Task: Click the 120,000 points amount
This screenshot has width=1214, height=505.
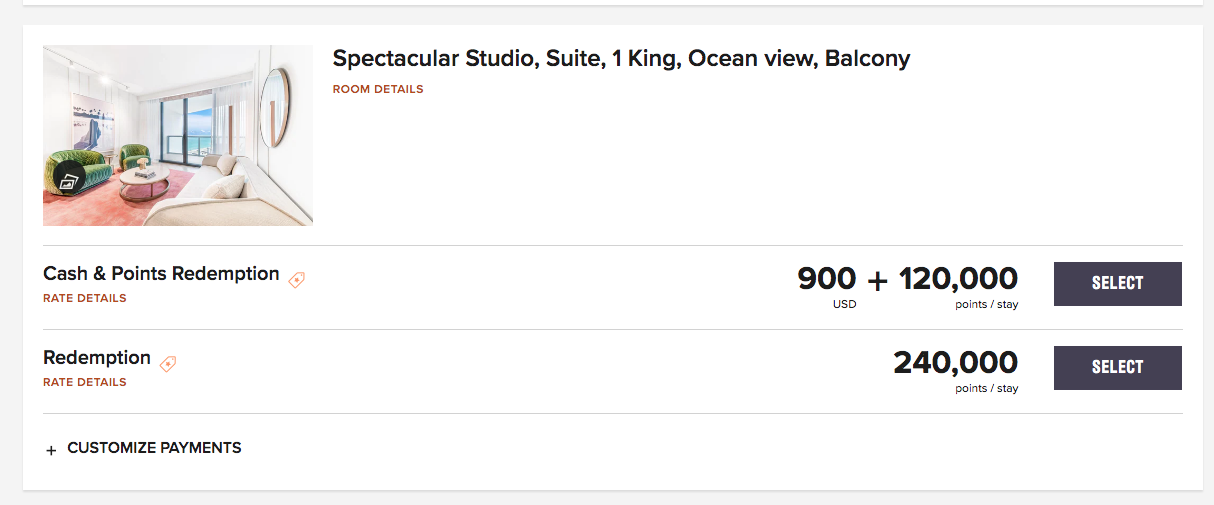Action: tap(958, 279)
